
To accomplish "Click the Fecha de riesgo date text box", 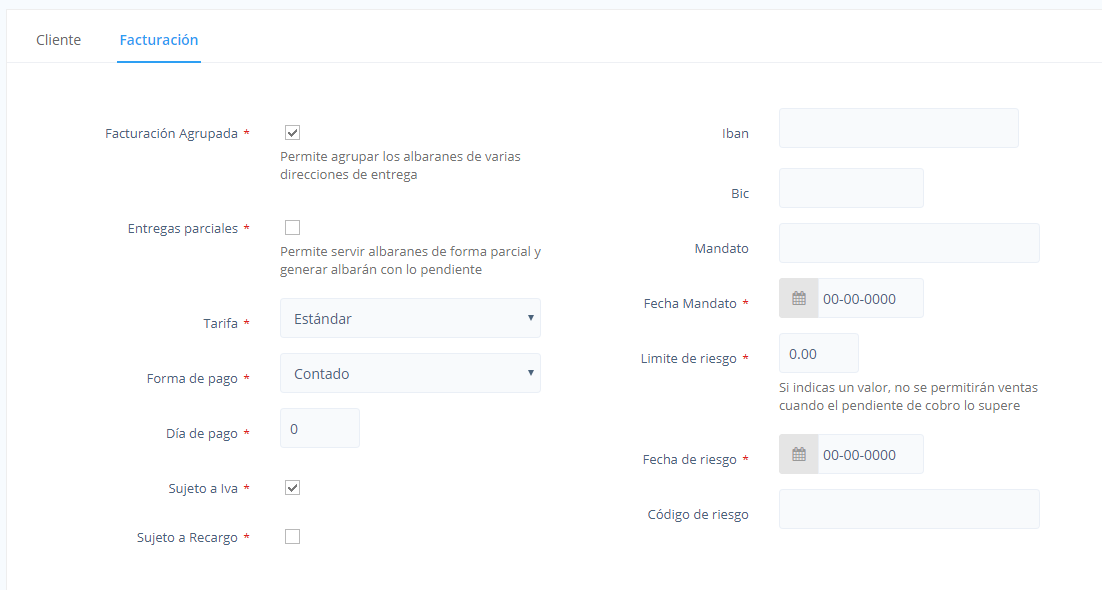I will point(871,454).
